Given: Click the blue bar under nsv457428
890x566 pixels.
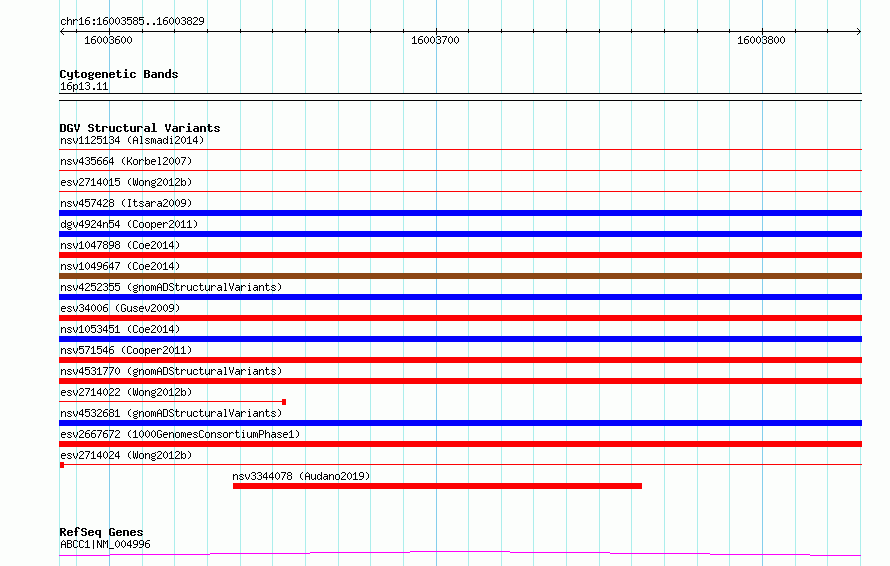Looking at the screenshot, I should (x=460, y=213).
